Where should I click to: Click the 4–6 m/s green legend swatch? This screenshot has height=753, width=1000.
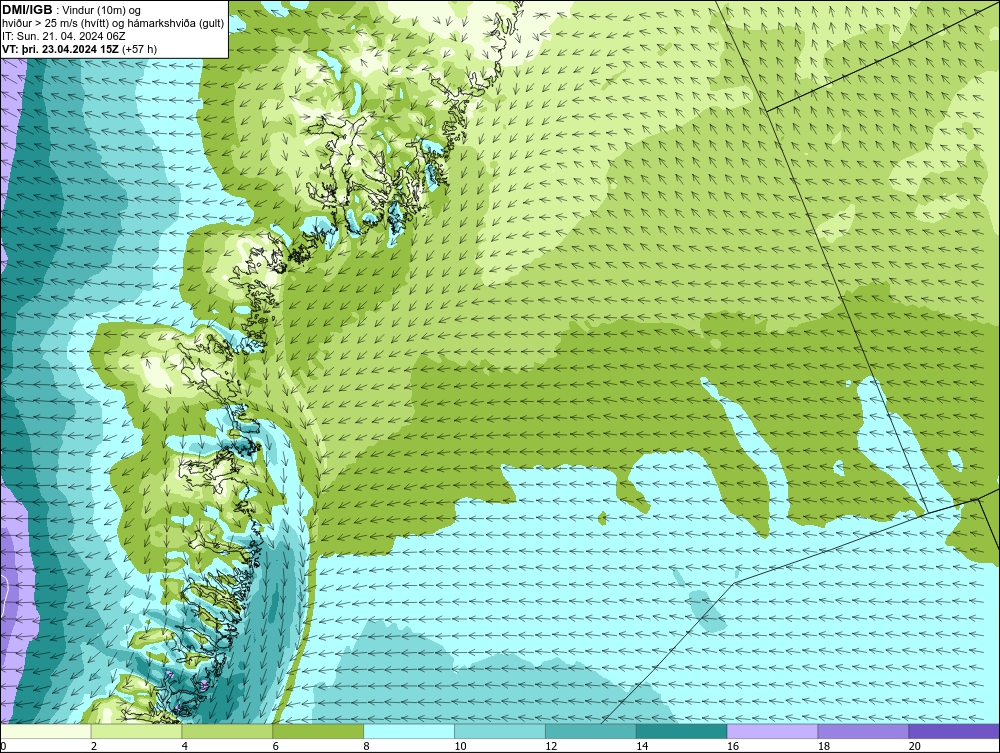(227, 731)
